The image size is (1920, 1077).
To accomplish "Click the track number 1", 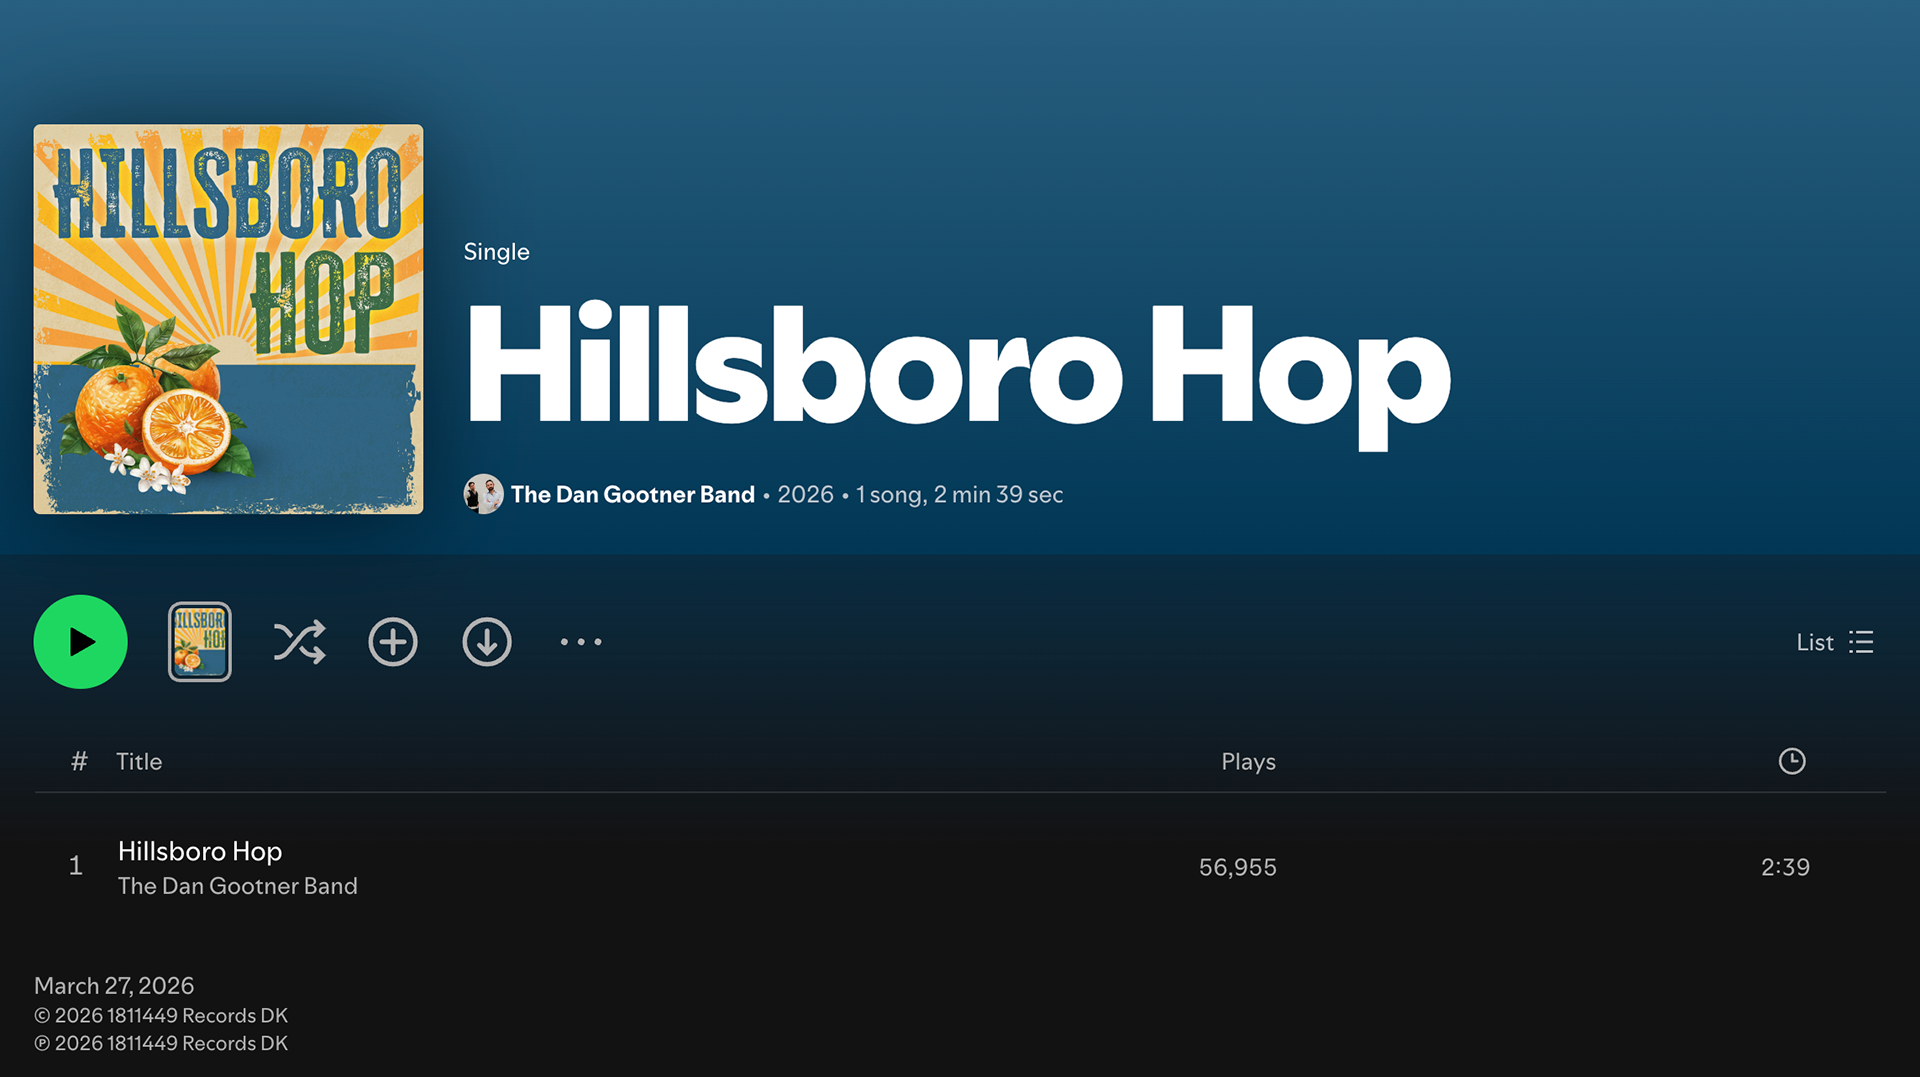I will pyautogui.click(x=76, y=866).
